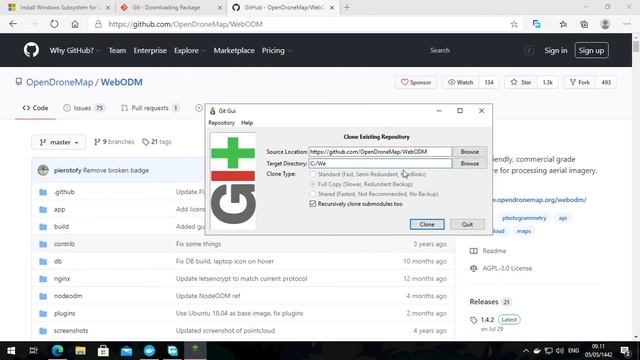Image resolution: width=640 pixels, height=360 pixels.
Task: Open the Mail app from the taskbar
Action: pos(127,351)
